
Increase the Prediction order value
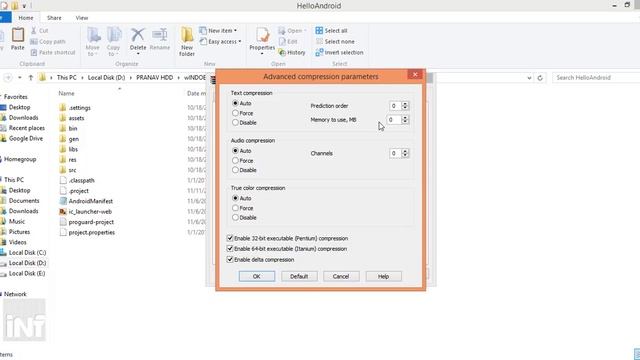click(405, 104)
